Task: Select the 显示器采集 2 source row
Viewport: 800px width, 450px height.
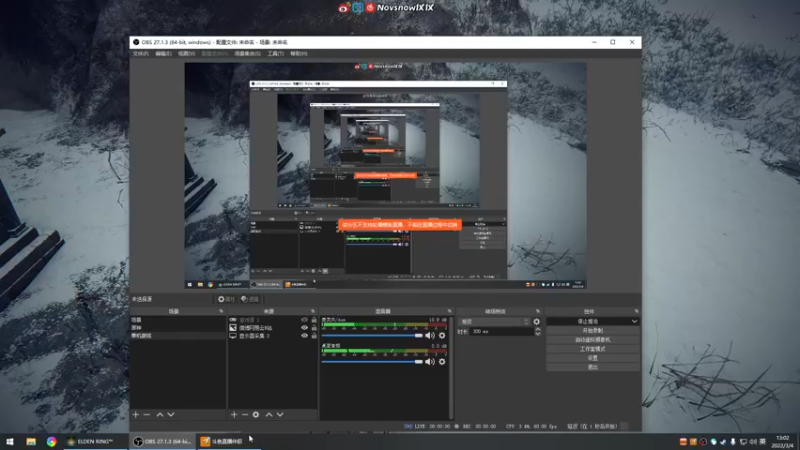Action: click(272, 336)
